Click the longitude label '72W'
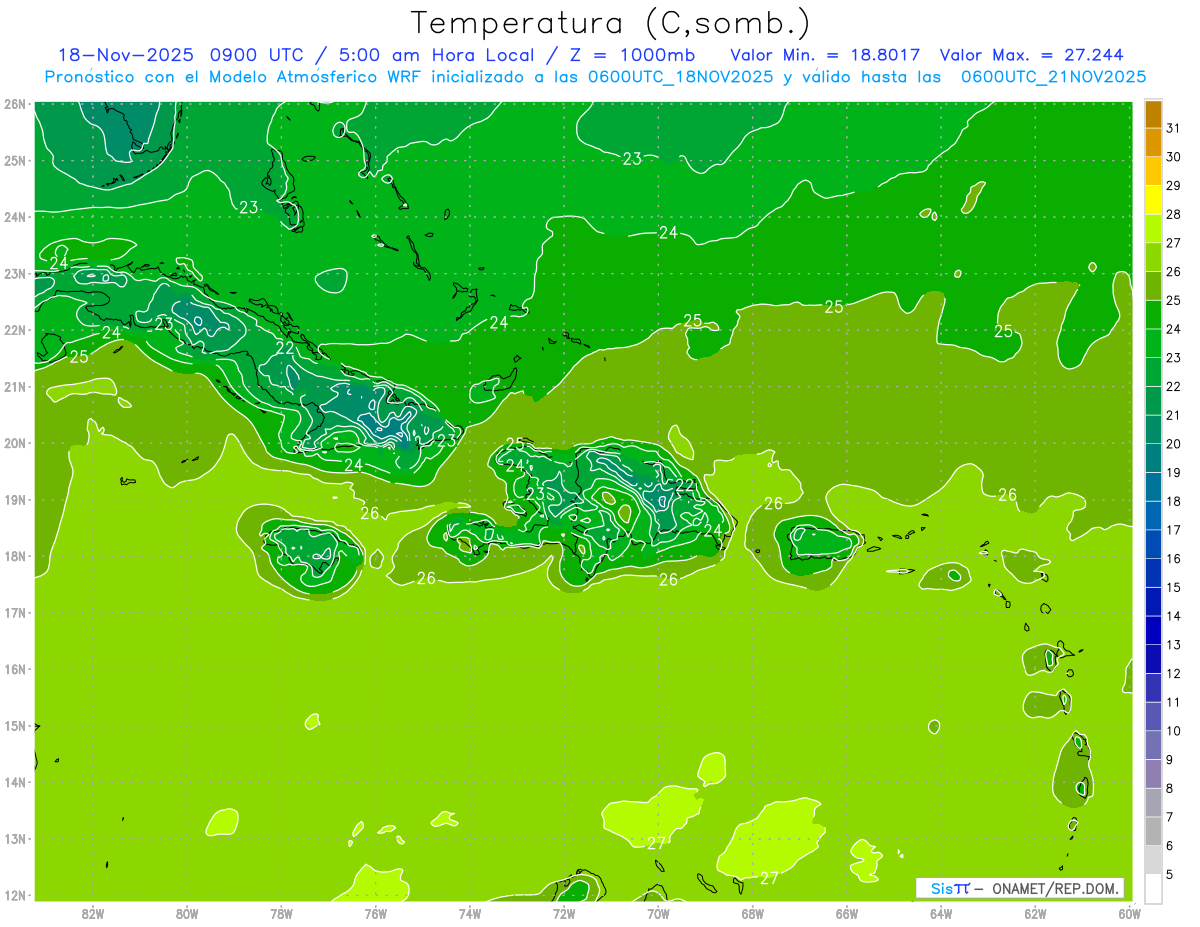Screen dimensions: 1200x927 click(x=564, y=913)
